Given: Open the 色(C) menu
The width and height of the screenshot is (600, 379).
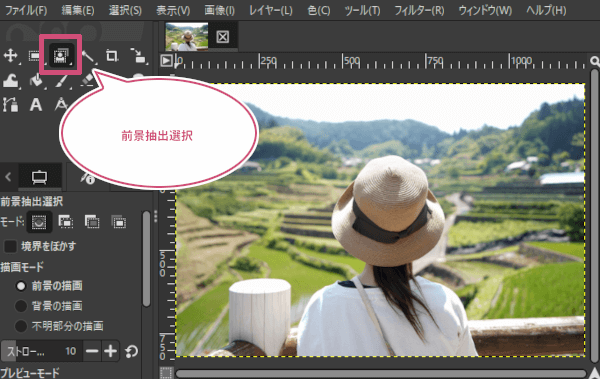Looking at the screenshot, I should (x=319, y=10).
